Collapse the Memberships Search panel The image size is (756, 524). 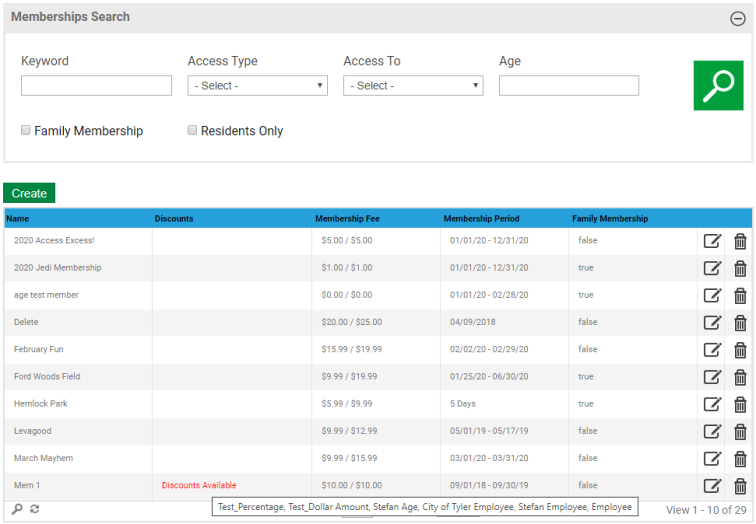coord(738,18)
